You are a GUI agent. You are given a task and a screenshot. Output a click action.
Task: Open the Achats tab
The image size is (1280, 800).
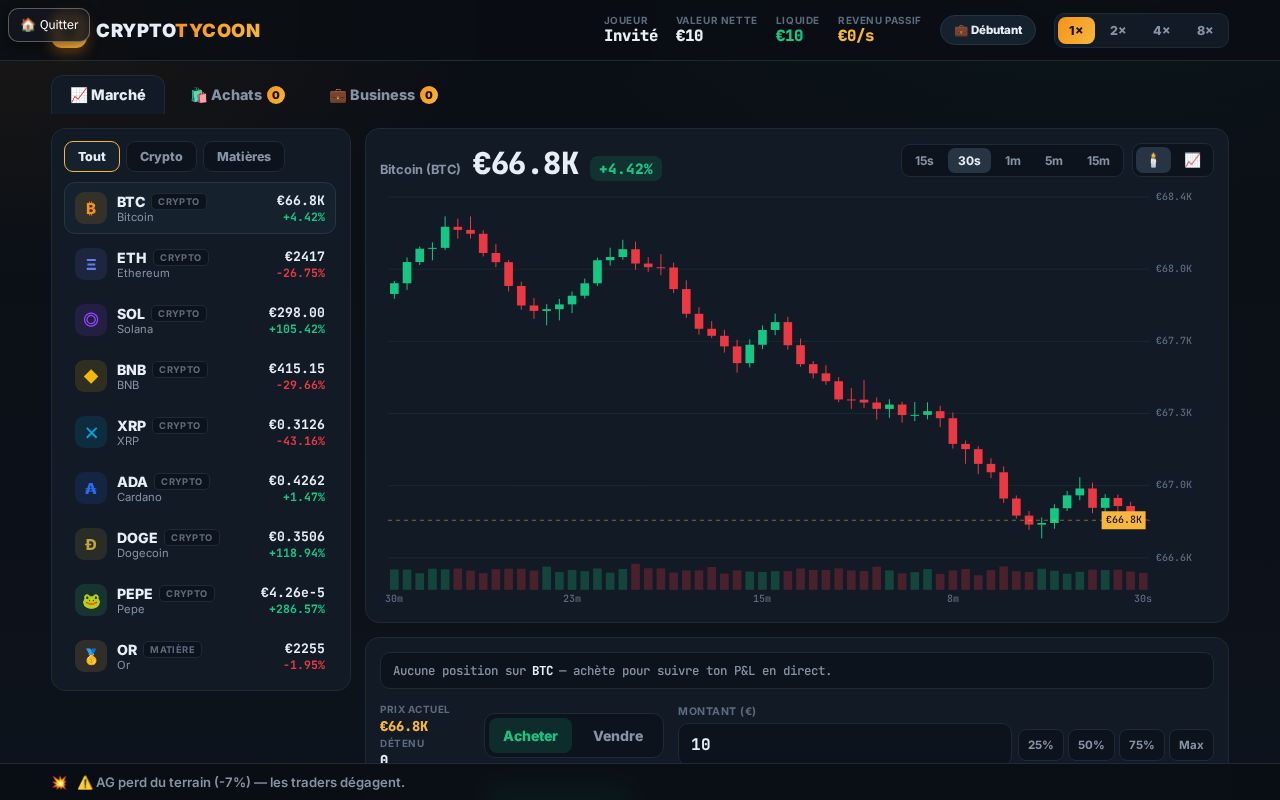[237, 95]
